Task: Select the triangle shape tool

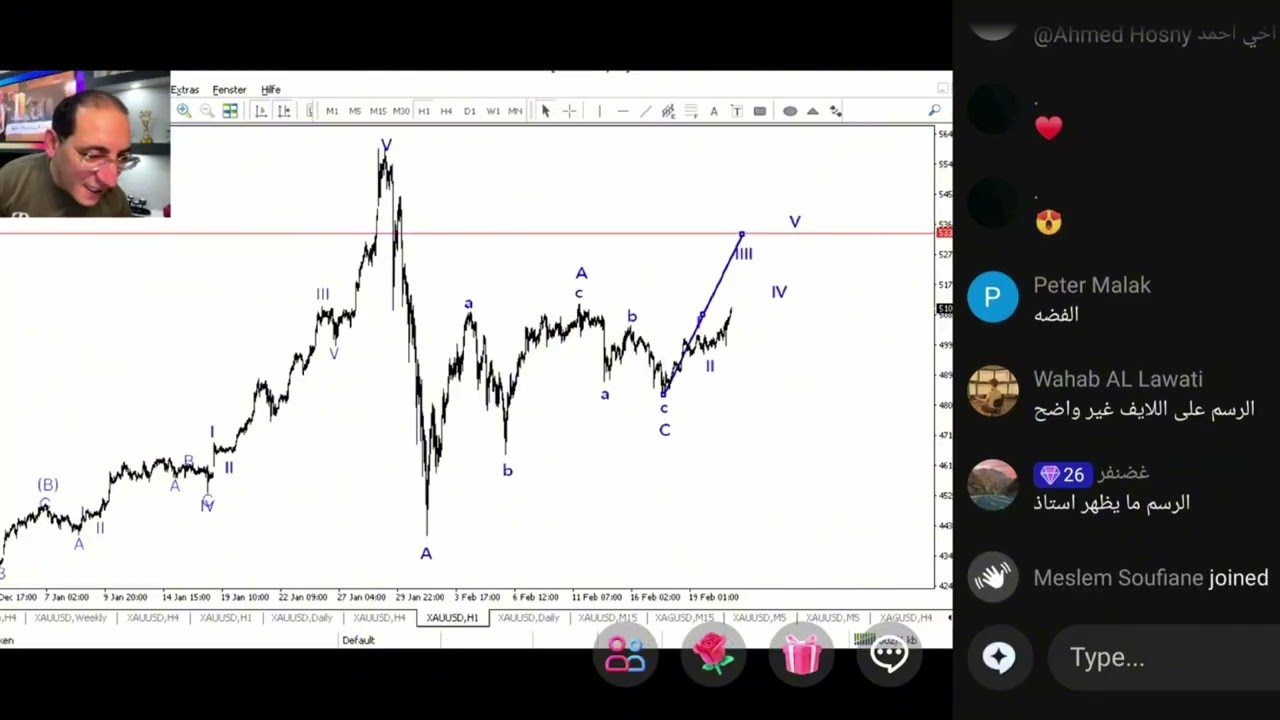Action: point(812,111)
